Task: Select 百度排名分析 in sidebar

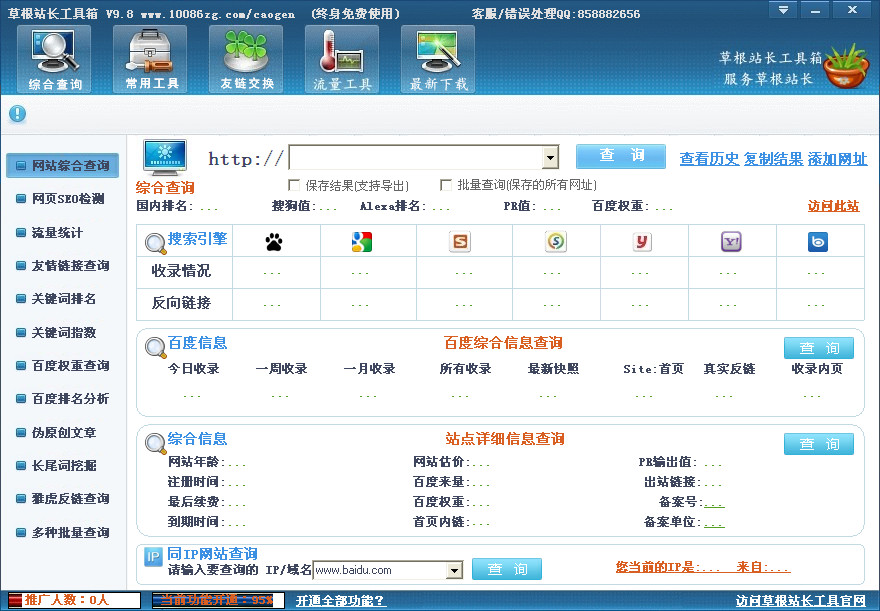Action: (x=62, y=398)
